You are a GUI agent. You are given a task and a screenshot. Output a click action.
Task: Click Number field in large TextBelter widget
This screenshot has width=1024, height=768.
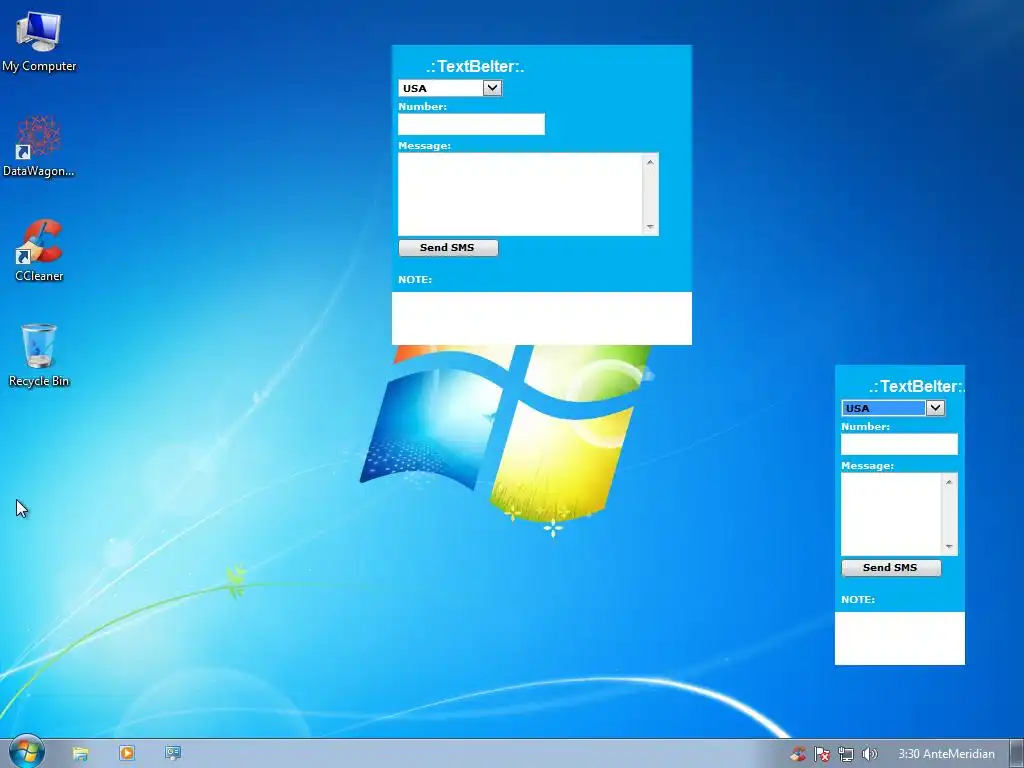(x=472, y=124)
